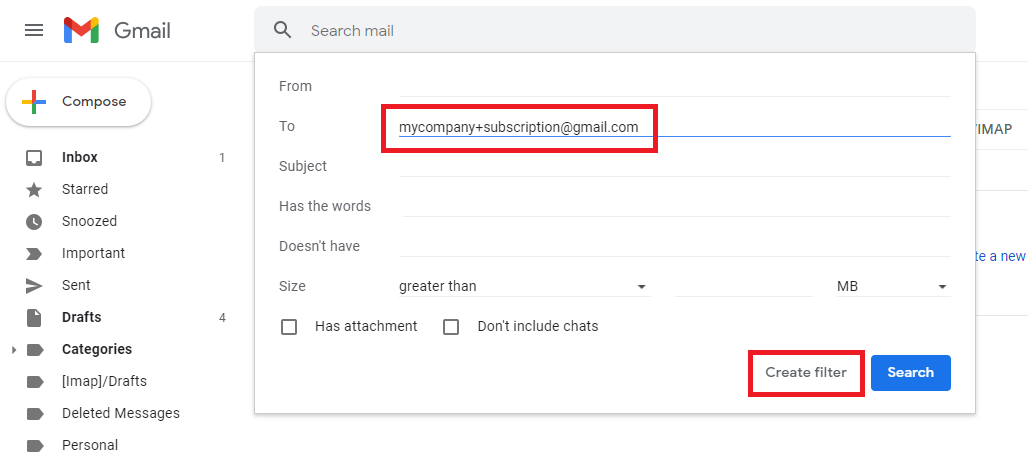1028x462 pixels.
Task: Click the Sent arrow icon
Action: pos(34,285)
